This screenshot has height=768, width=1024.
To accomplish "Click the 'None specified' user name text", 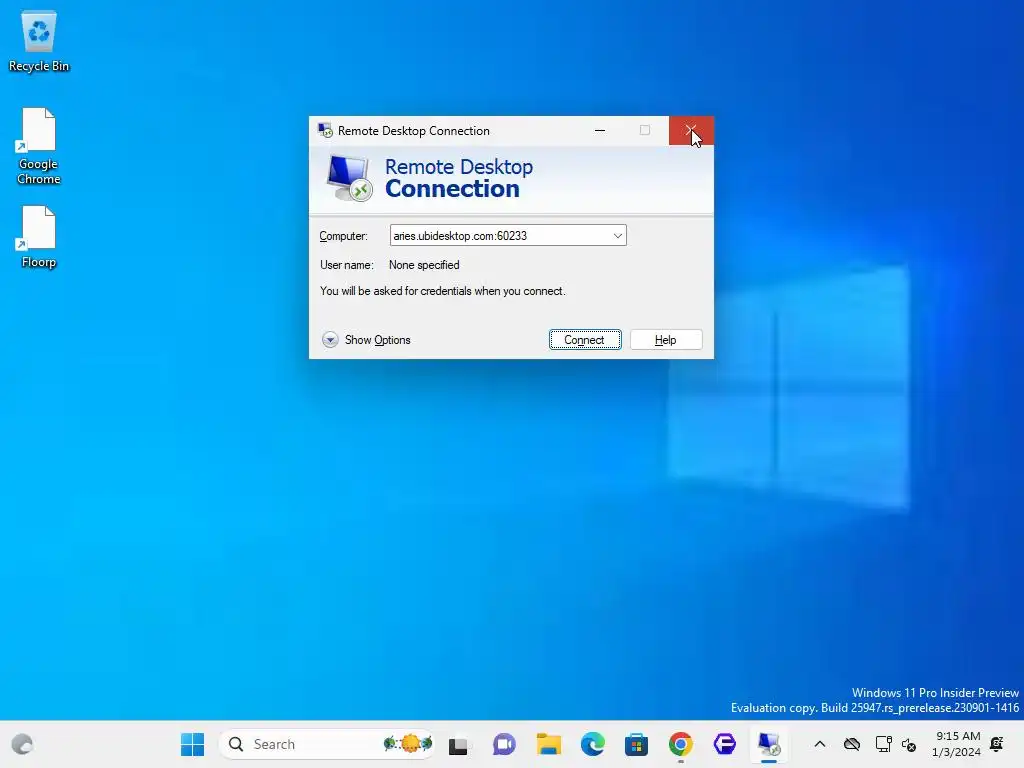I will point(424,265).
